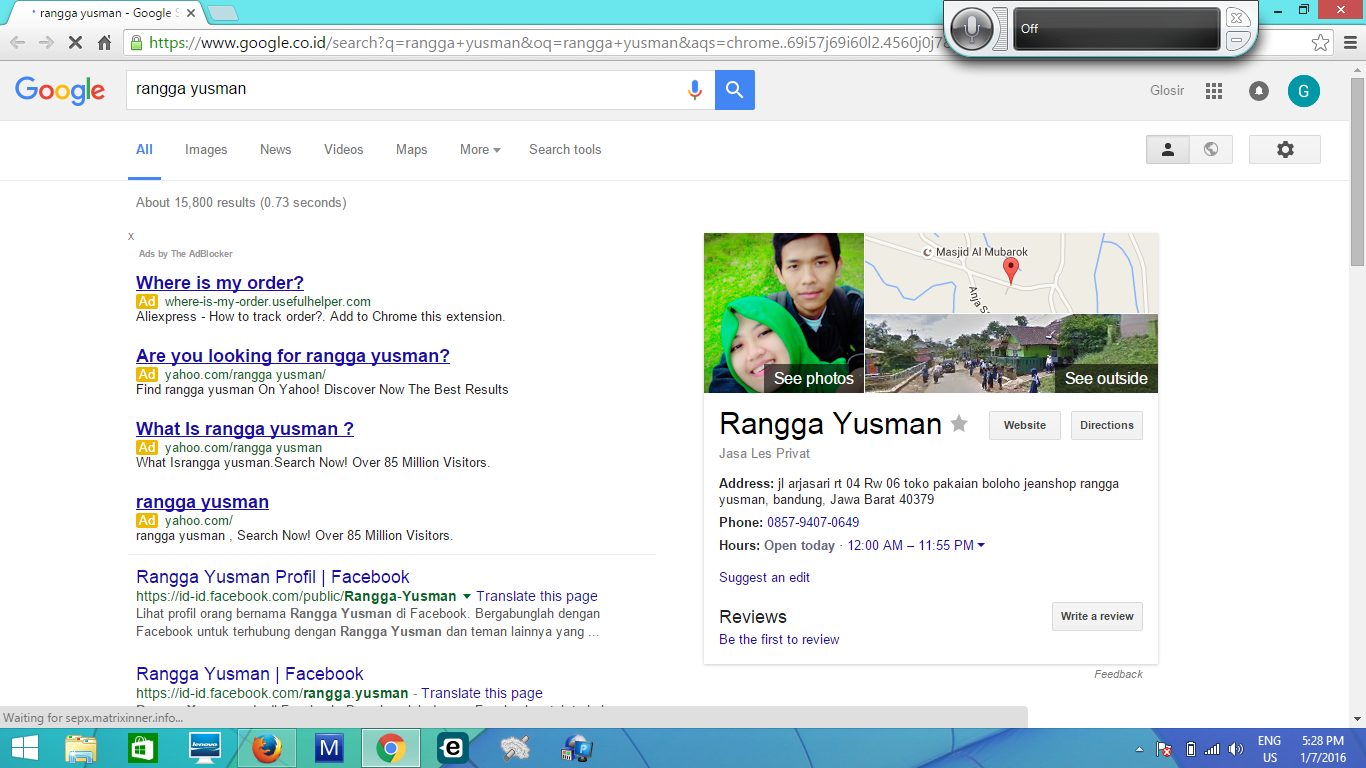Bookmark this page with the star
The height and width of the screenshot is (768, 1366).
pos(1321,43)
